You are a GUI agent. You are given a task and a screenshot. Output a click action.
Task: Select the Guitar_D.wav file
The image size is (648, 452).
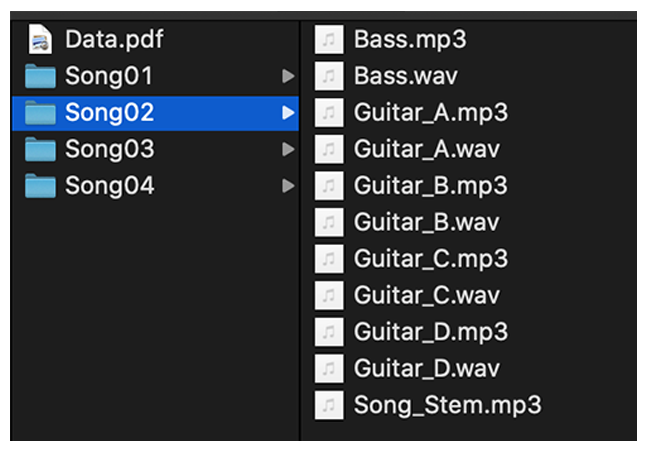click(x=426, y=369)
